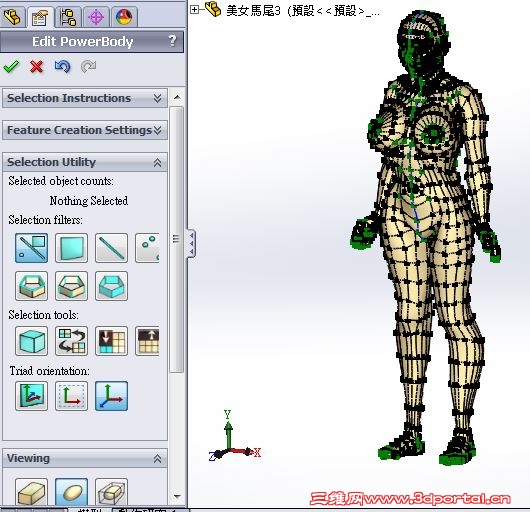The image size is (530, 512).
Task: Click the cube select-all selection tool
Action: (31, 341)
